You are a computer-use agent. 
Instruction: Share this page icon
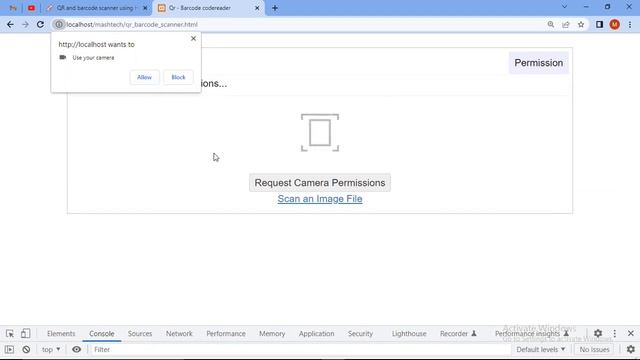click(x=566, y=24)
